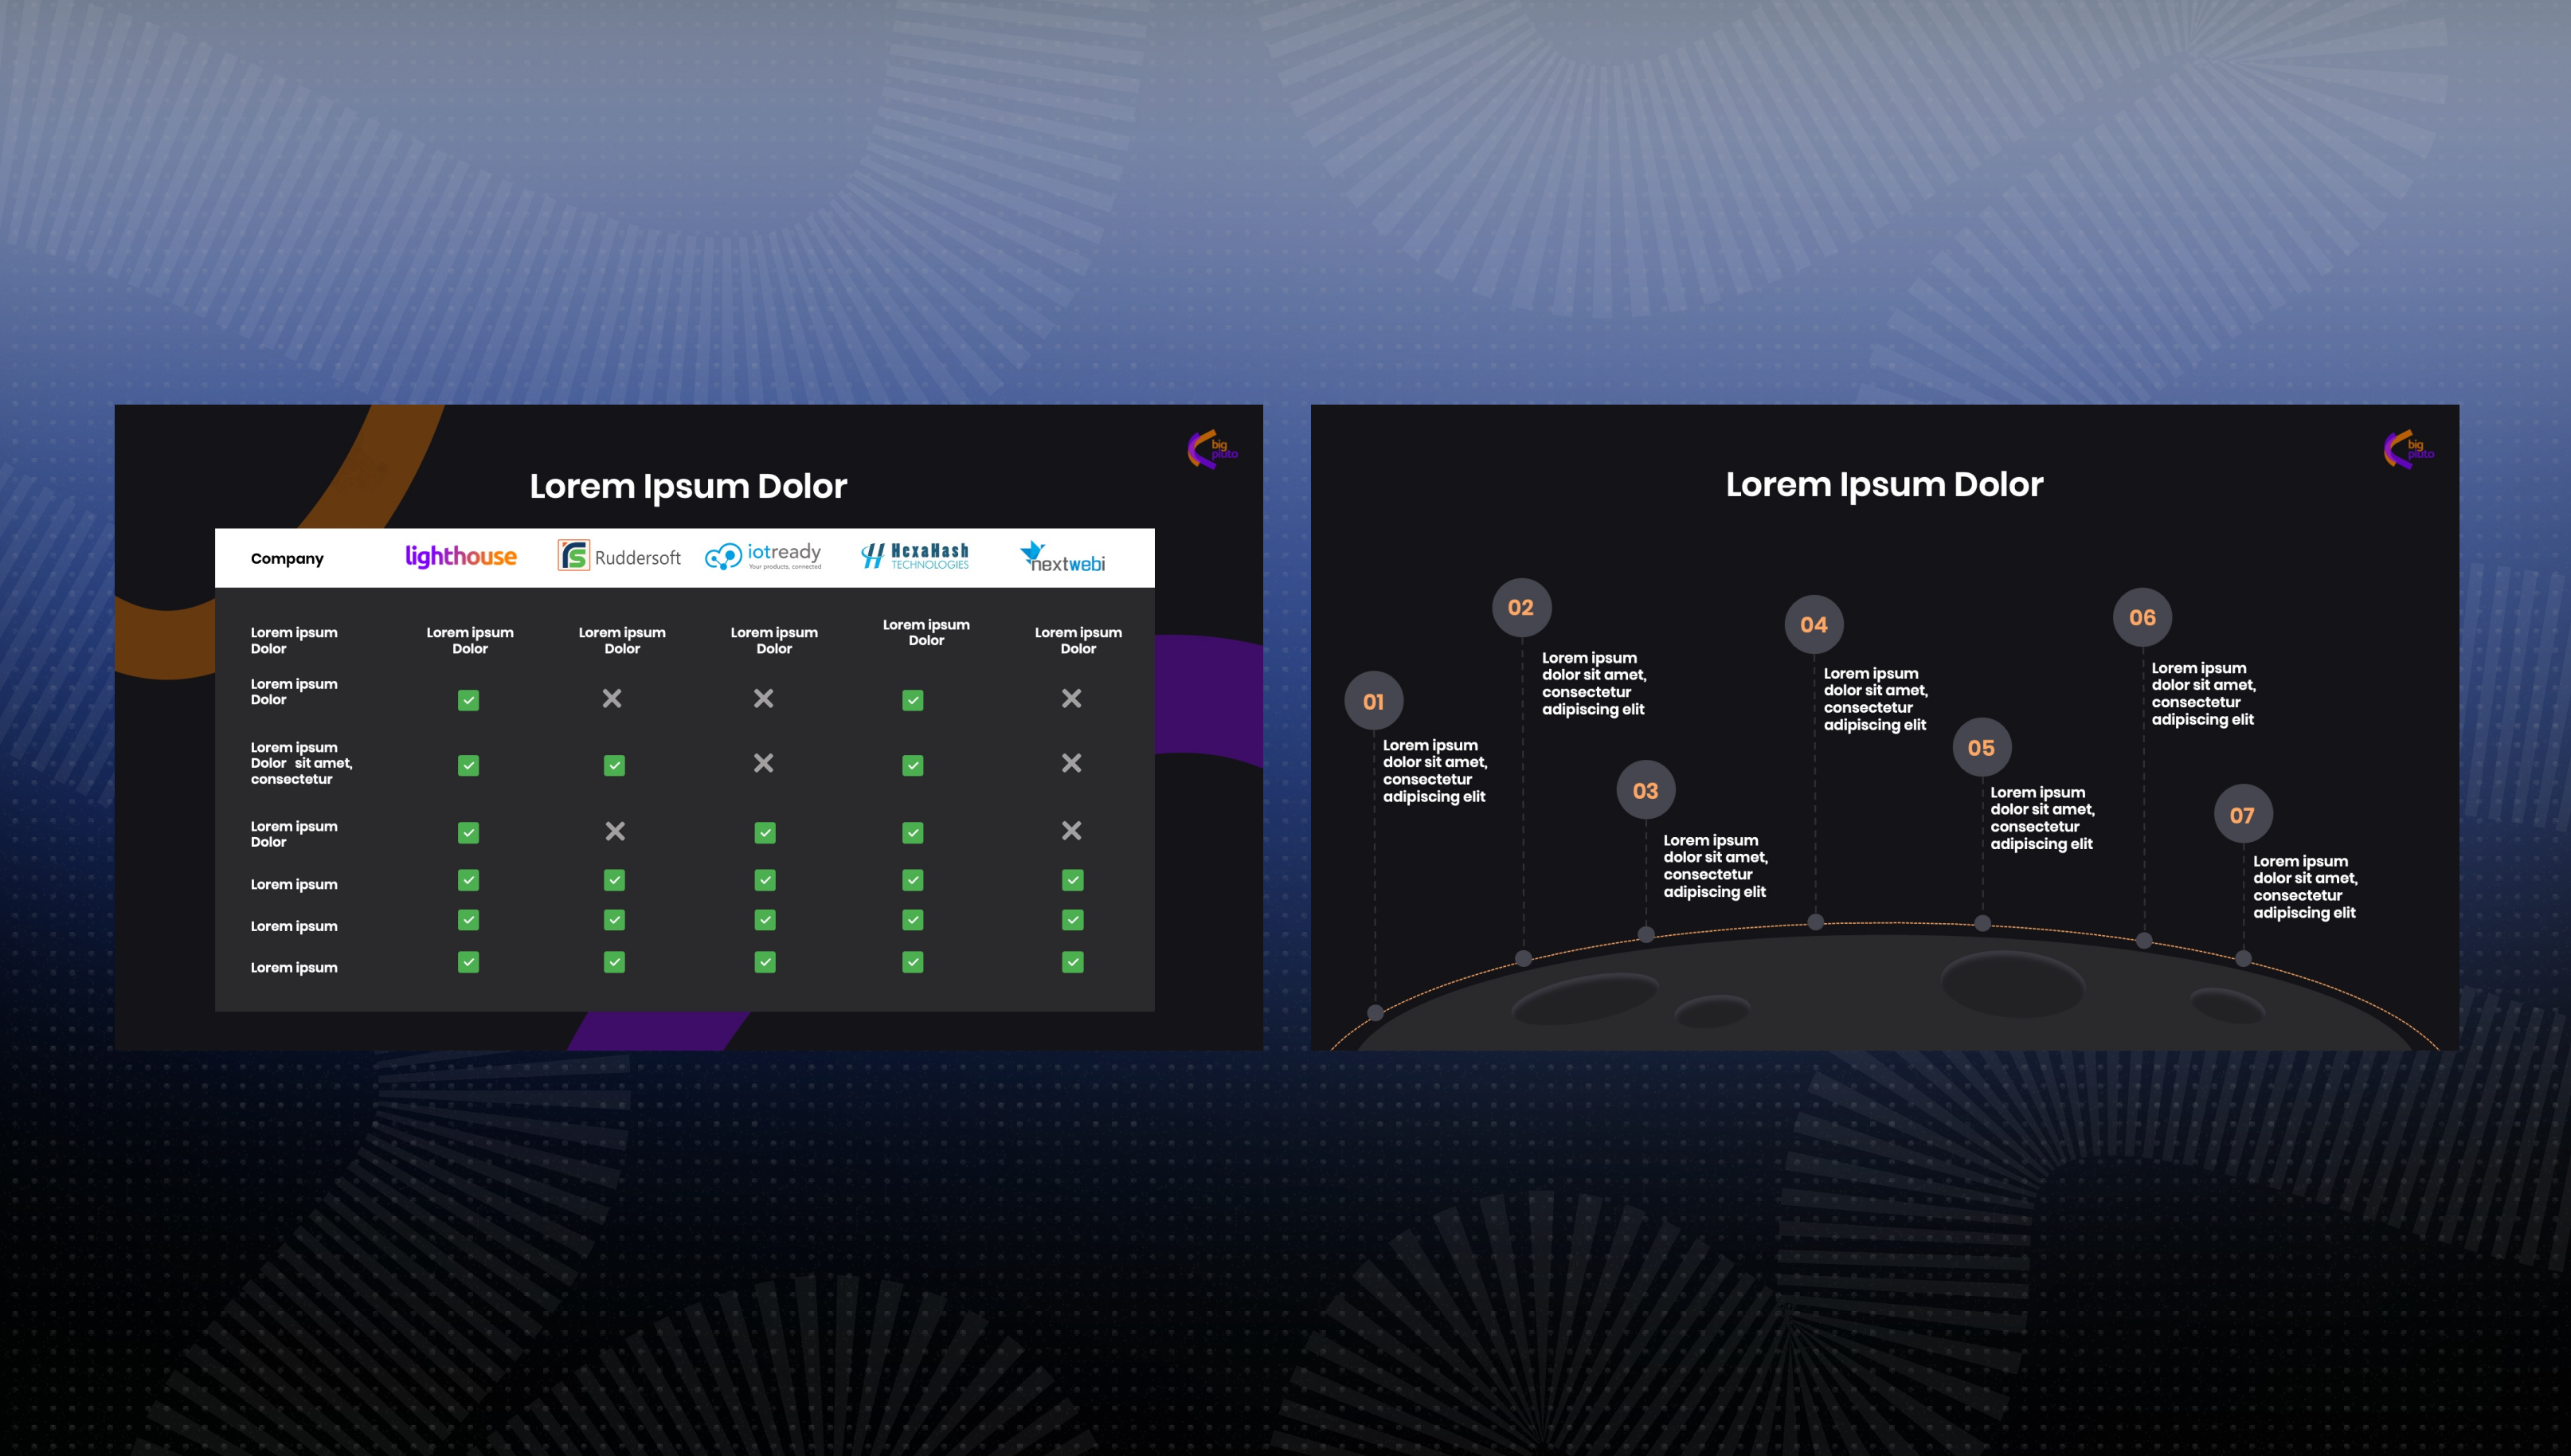
Task: Select the numbered circle 01
Action: [x=1373, y=701]
